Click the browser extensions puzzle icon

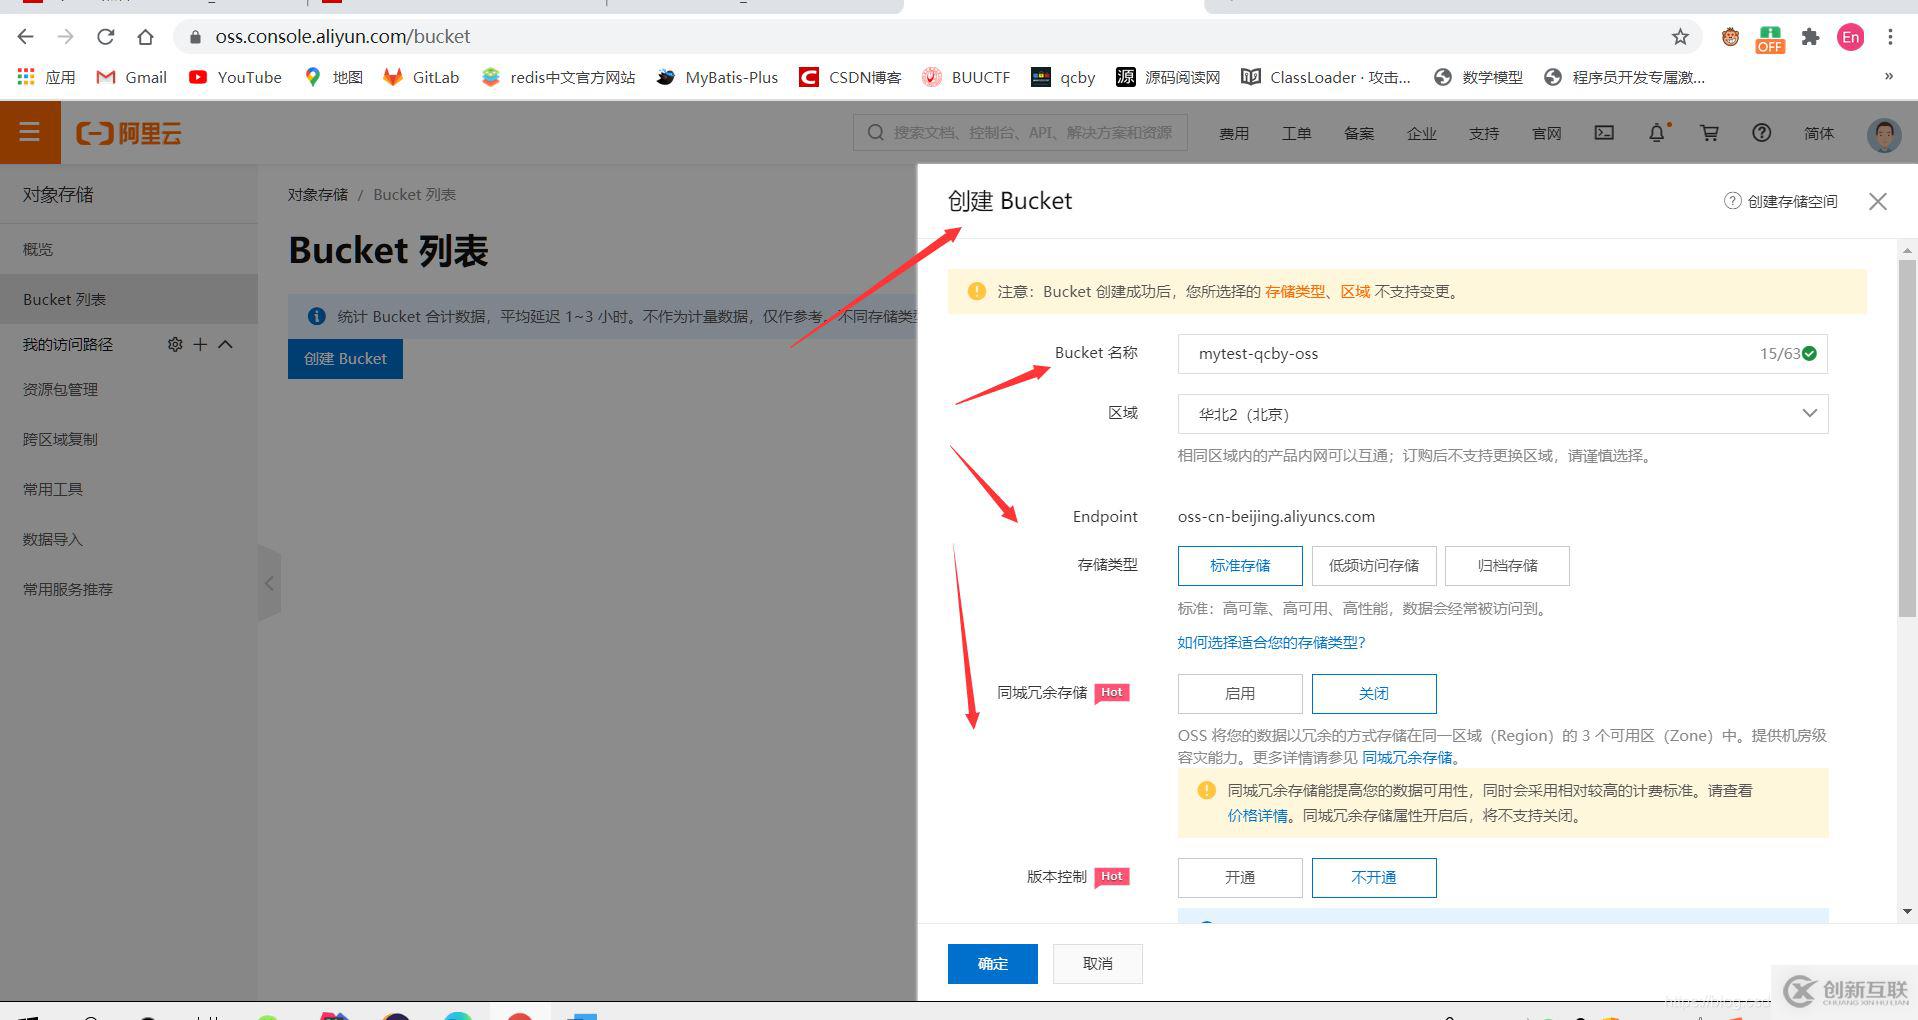click(1810, 37)
